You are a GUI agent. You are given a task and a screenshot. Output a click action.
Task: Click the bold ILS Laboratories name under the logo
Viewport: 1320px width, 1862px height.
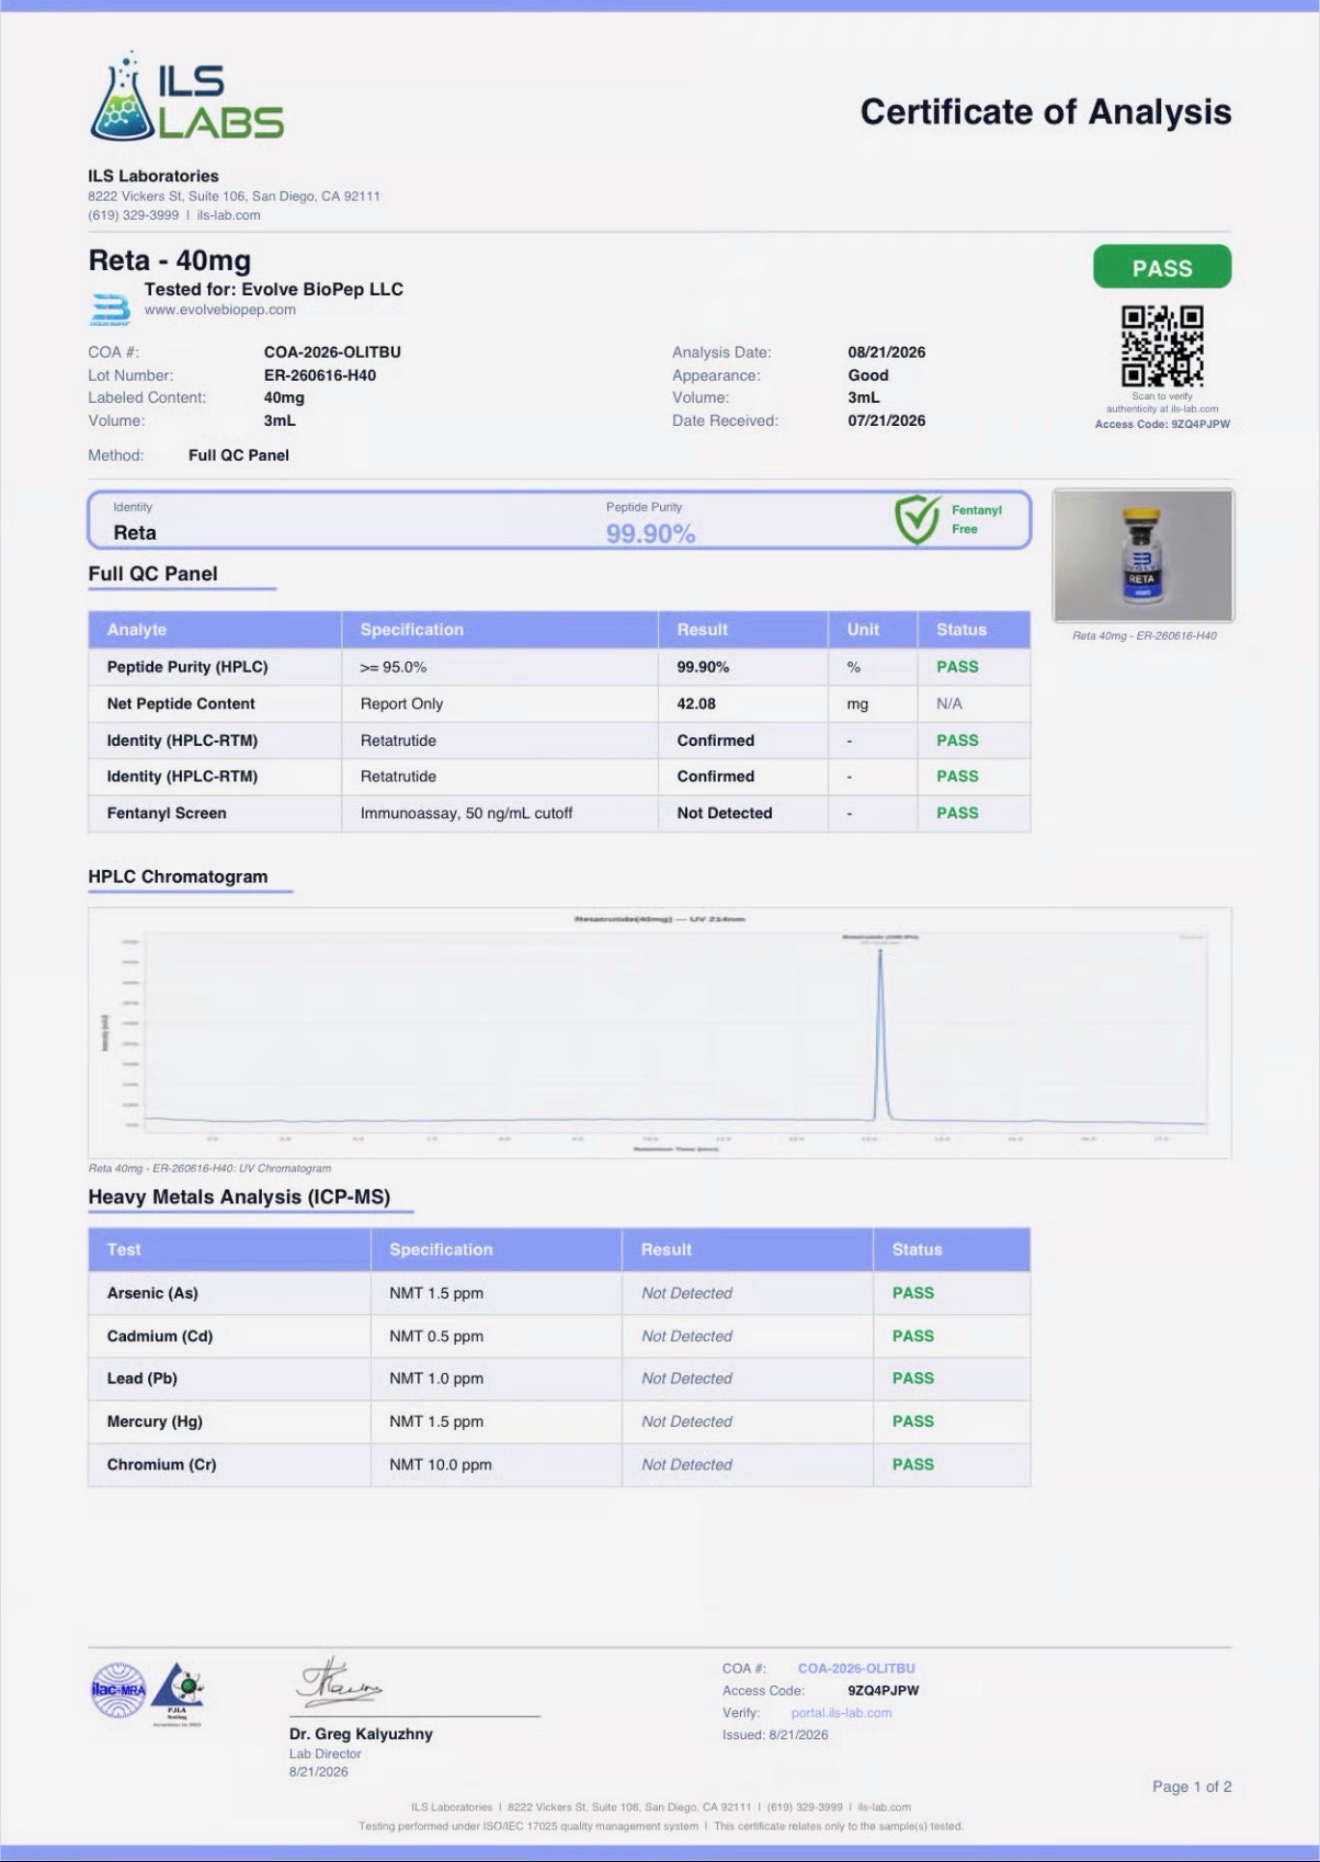click(153, 176)
